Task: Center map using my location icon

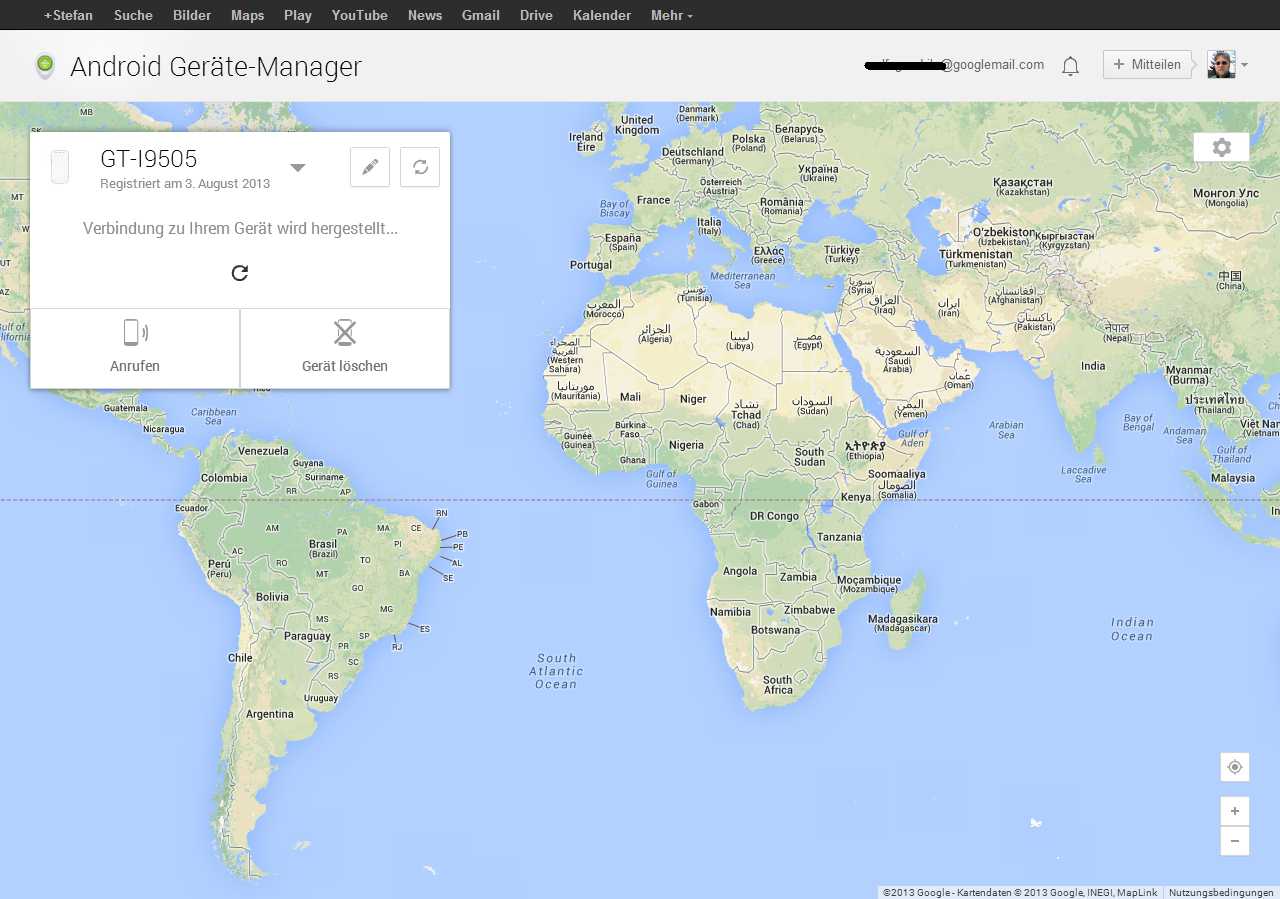Action: tap(1235, 767)
